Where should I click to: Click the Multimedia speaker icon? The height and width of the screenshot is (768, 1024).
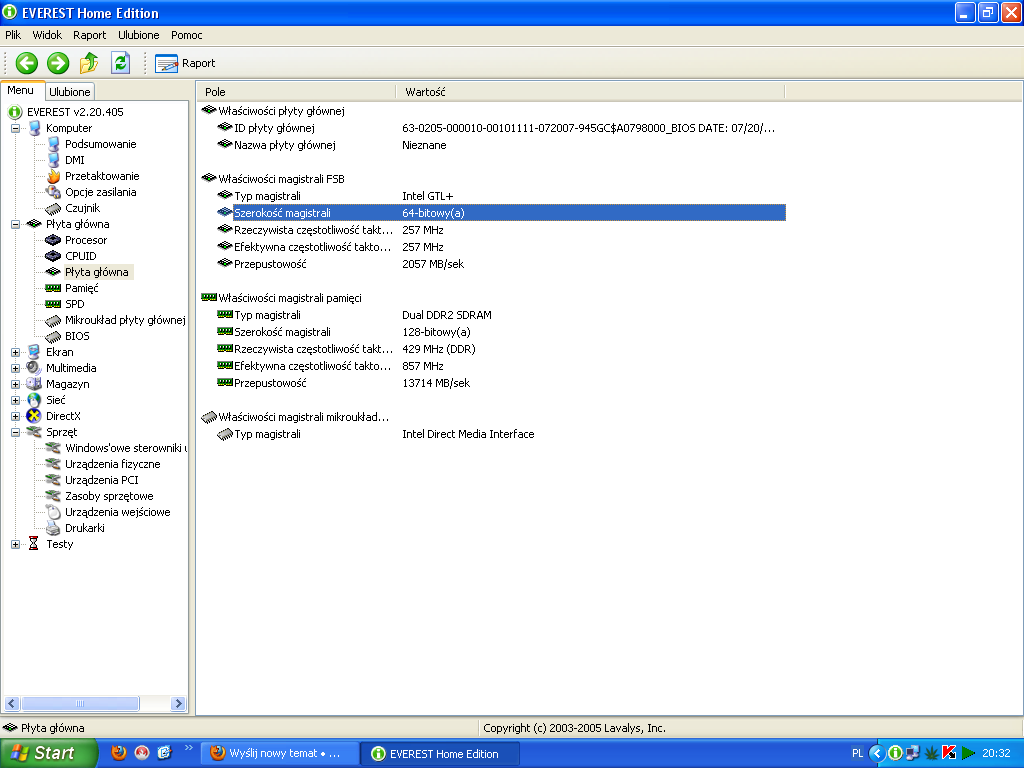coord(34,368)
